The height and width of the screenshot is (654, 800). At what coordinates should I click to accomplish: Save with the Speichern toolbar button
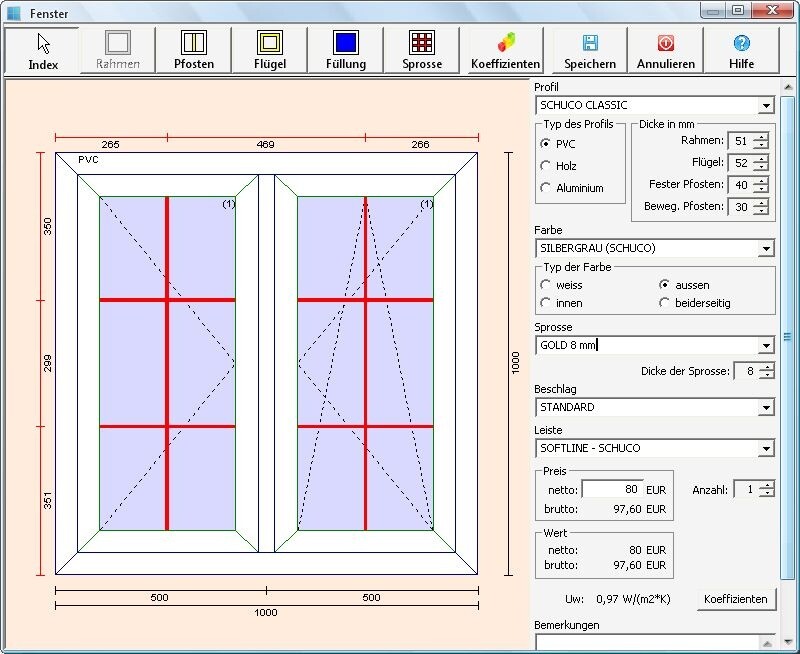pyautogui.click(x=590, y=51)
